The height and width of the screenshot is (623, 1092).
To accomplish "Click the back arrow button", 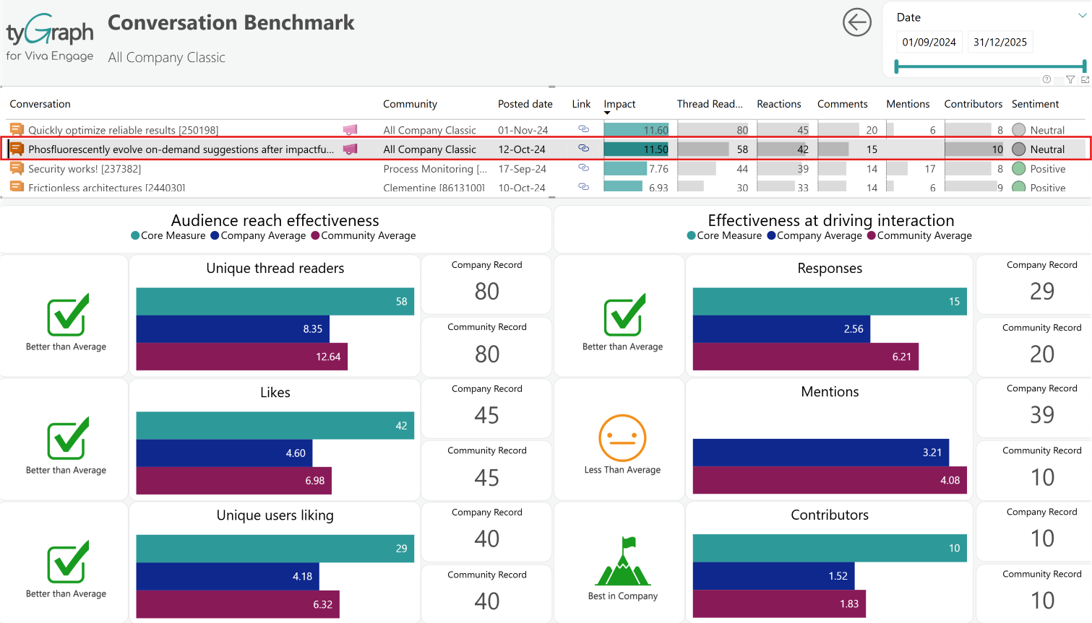I will coord(857,22).
